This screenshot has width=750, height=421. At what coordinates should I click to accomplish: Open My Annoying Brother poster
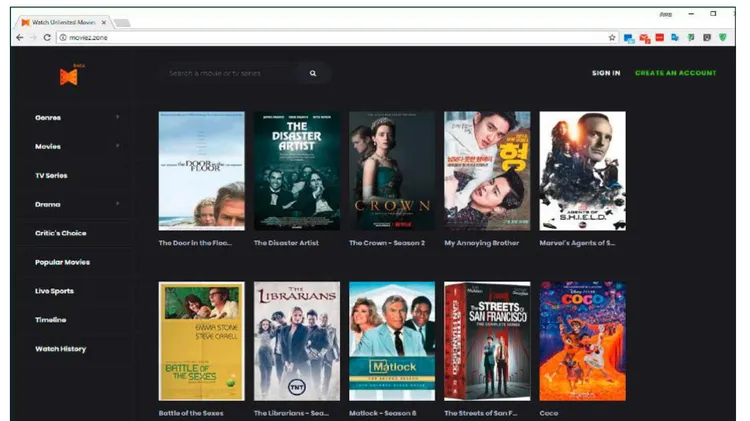[487, 171]
